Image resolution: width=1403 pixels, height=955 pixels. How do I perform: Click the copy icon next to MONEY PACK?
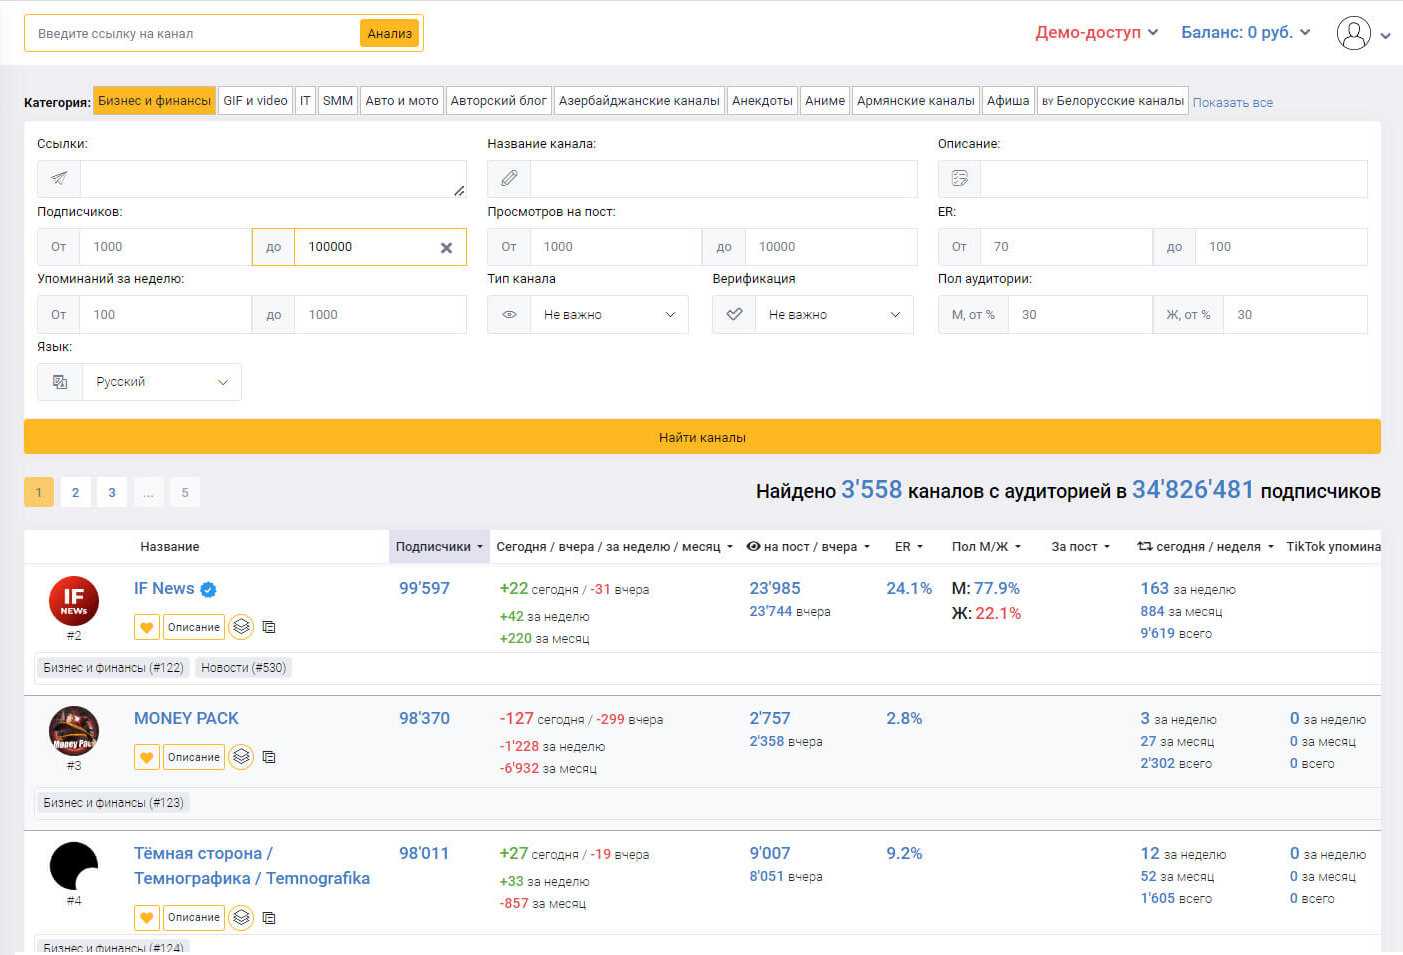coord(269,757)
